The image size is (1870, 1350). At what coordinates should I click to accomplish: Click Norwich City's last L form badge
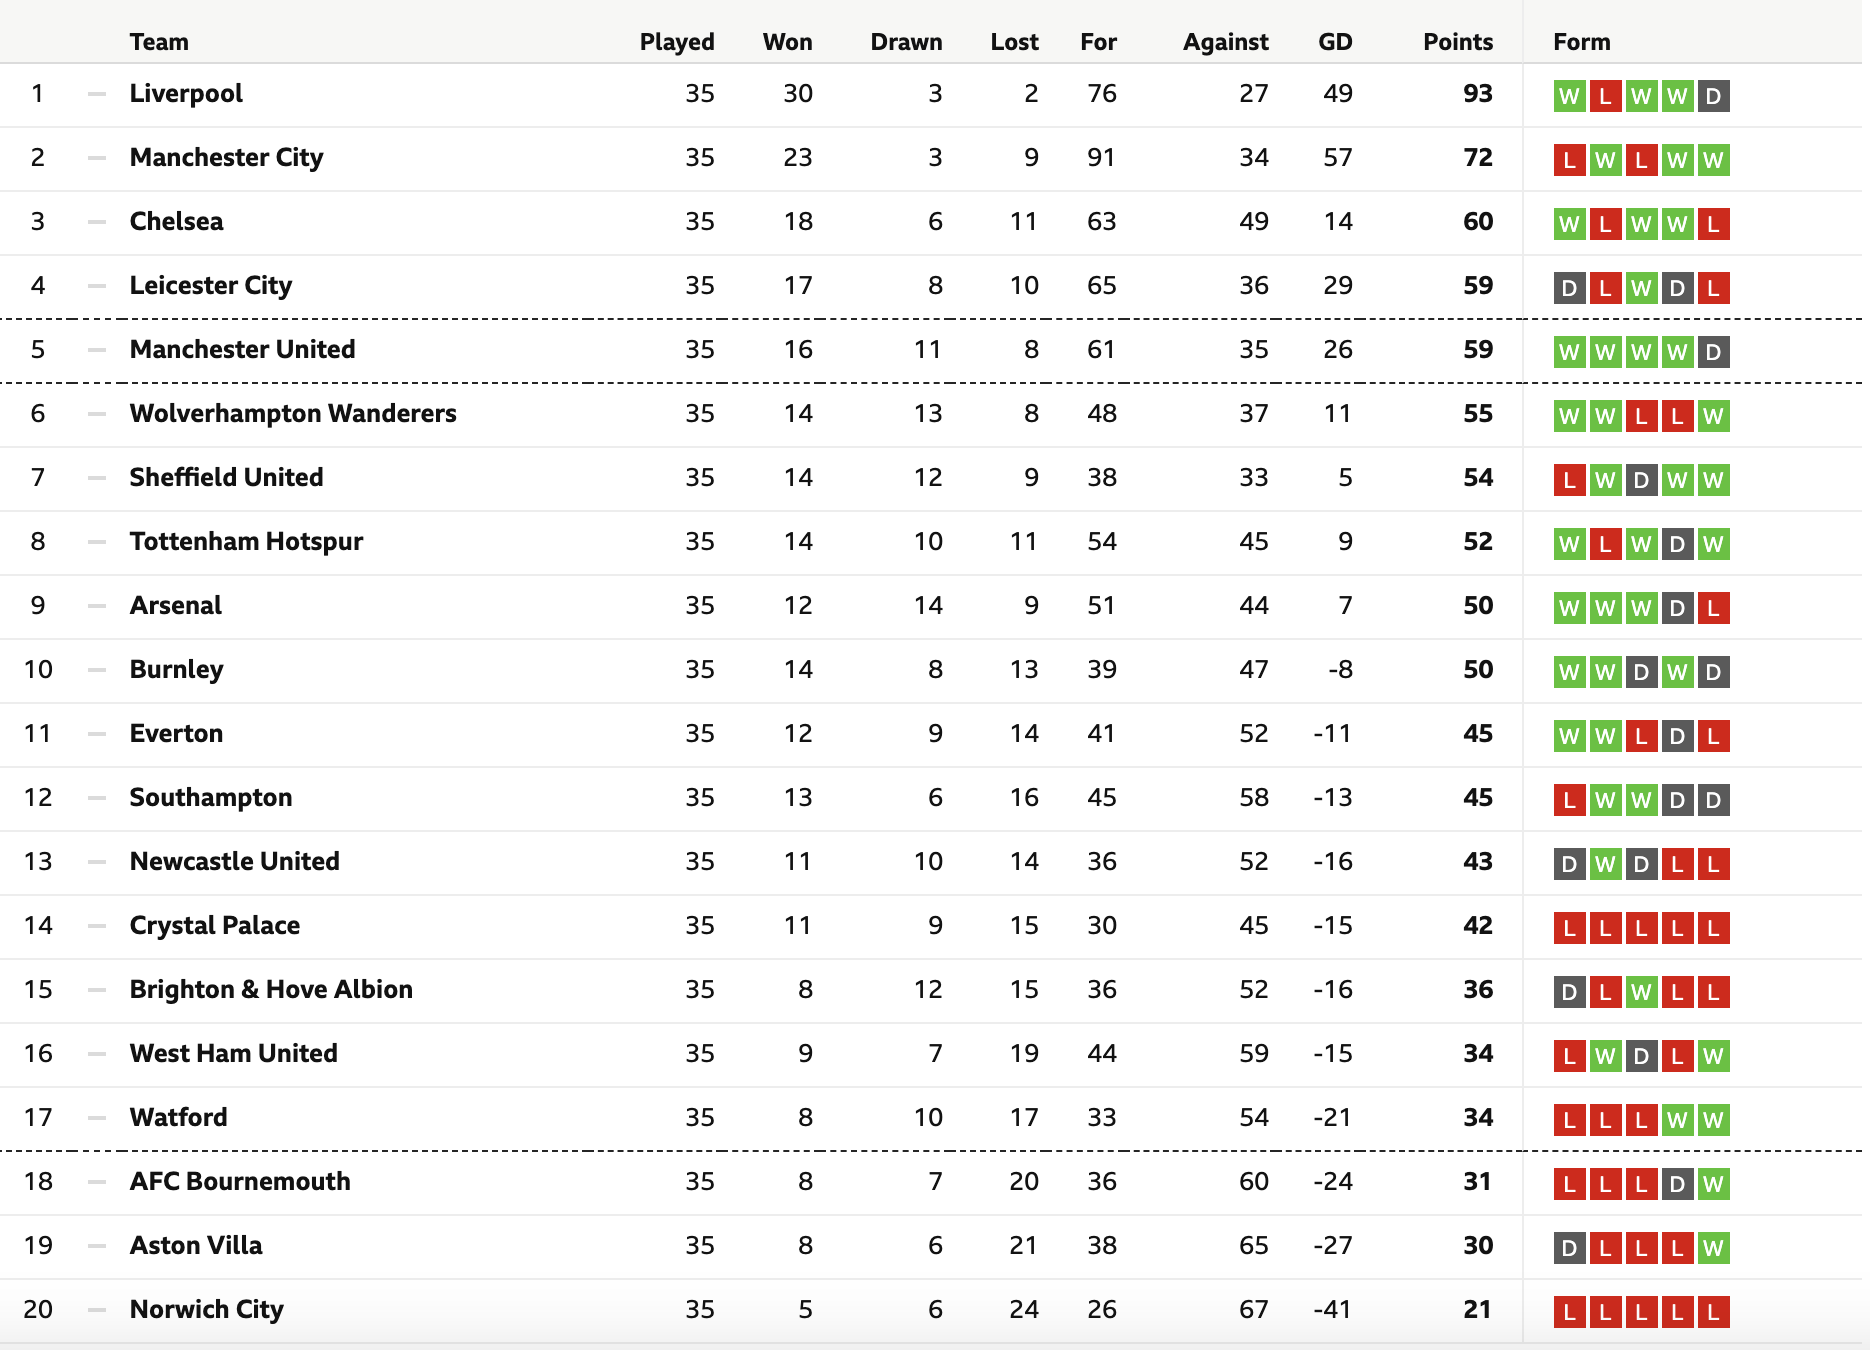coord(1713,1312)
